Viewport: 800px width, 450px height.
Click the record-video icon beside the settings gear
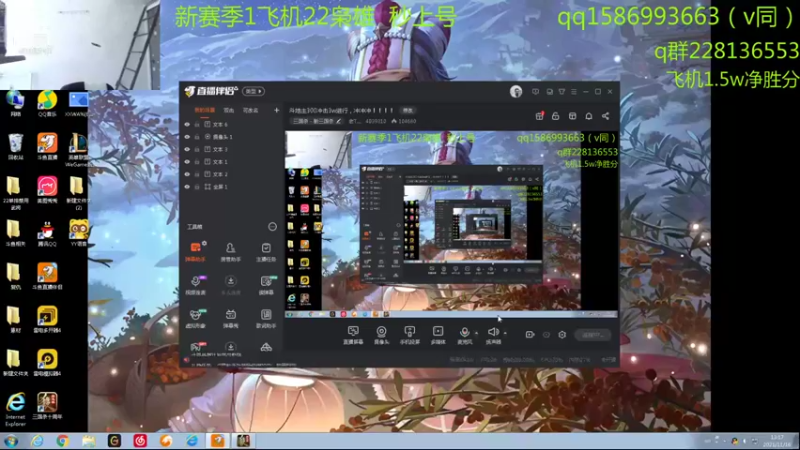530,335
